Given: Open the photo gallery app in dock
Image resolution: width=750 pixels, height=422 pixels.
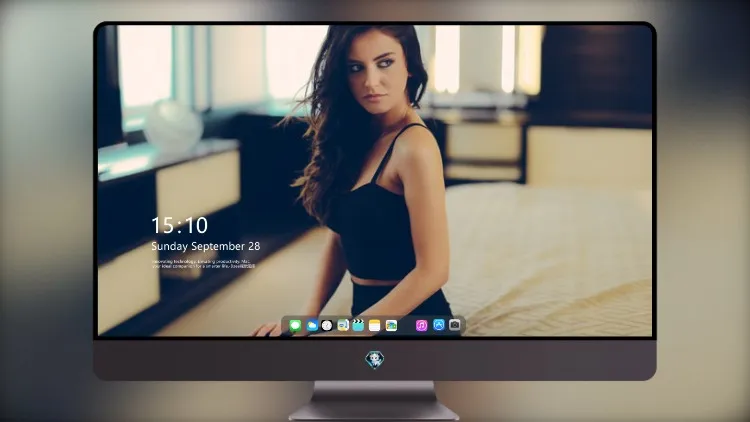Looking at the screenshot, I should 391,326.
